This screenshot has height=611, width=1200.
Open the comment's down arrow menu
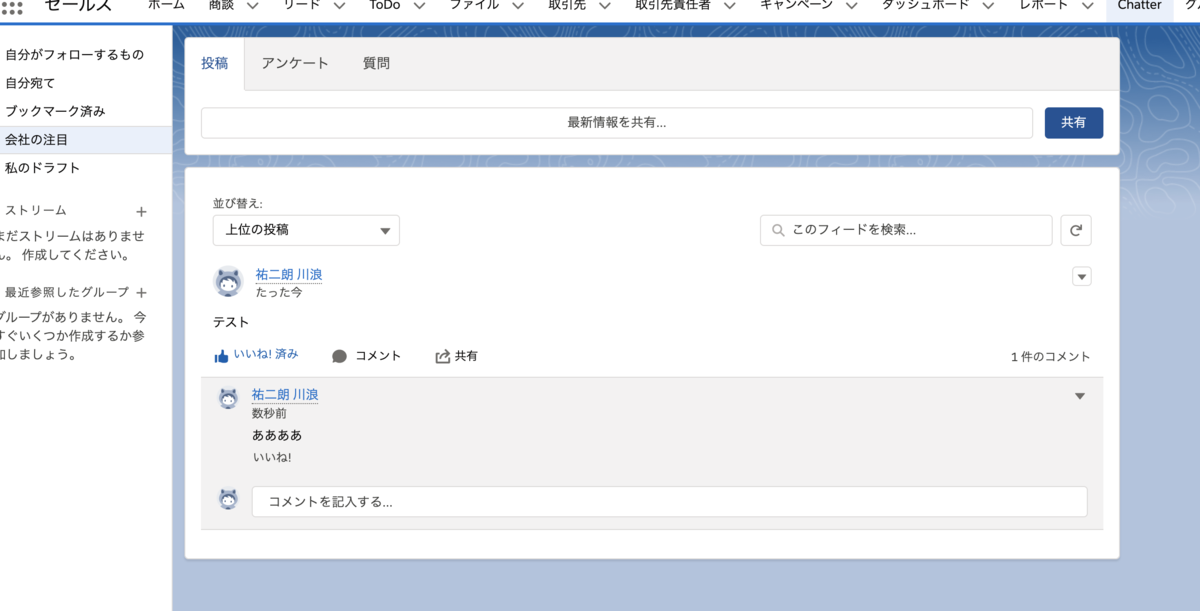1080,396
